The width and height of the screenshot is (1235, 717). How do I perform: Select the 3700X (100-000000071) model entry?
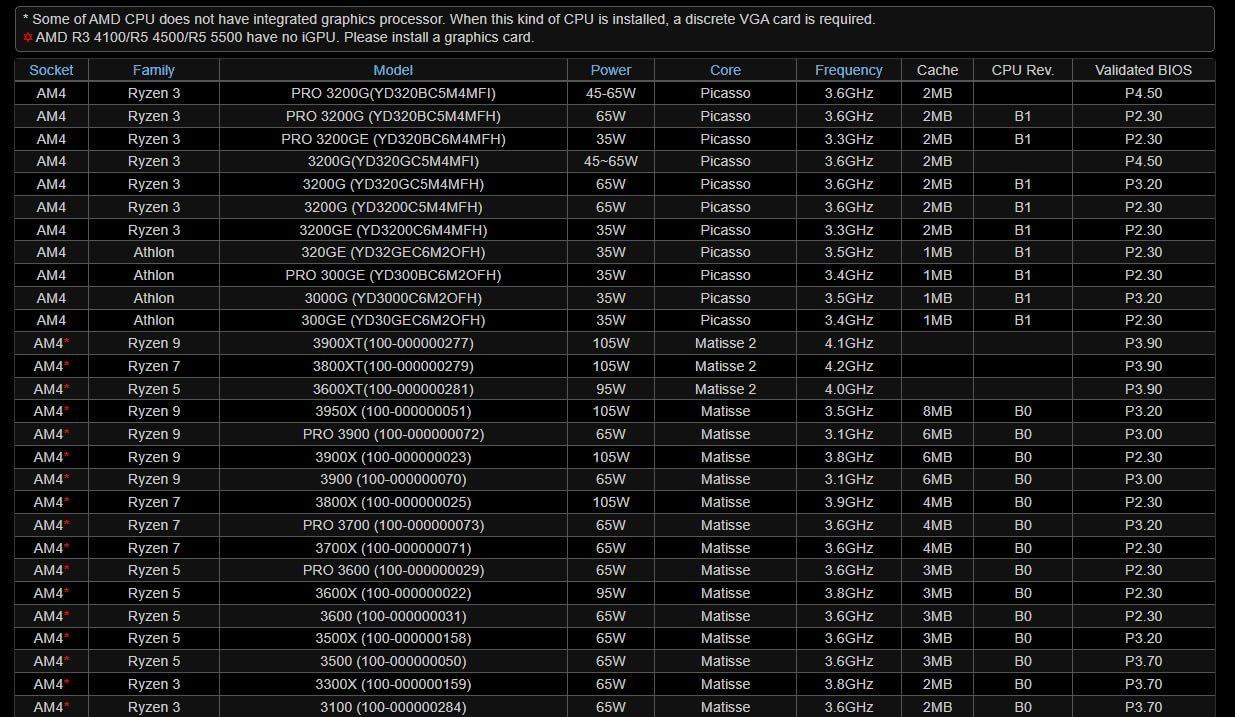393,548
